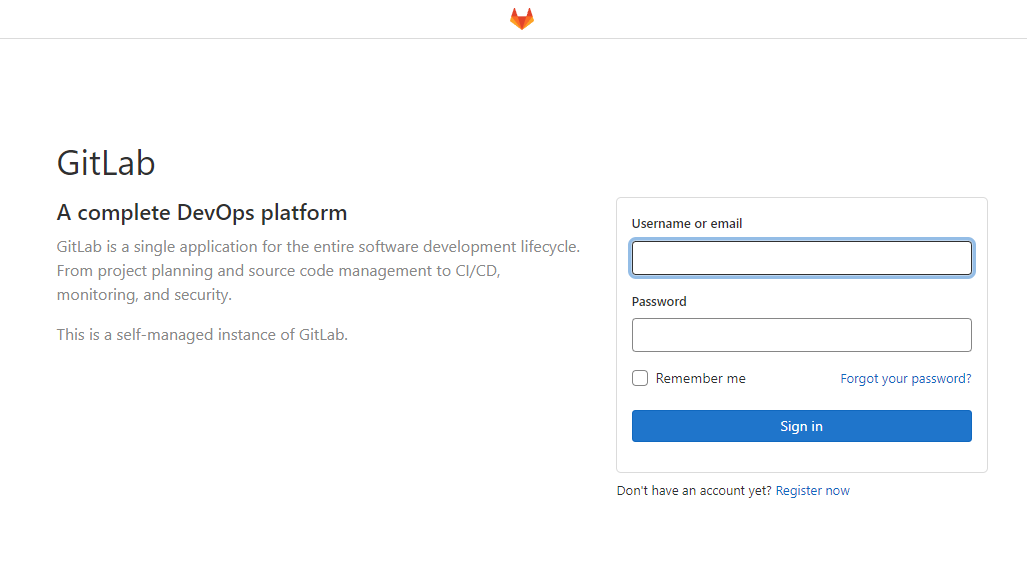
Task: Click into the Password input box
Action: 801,335
